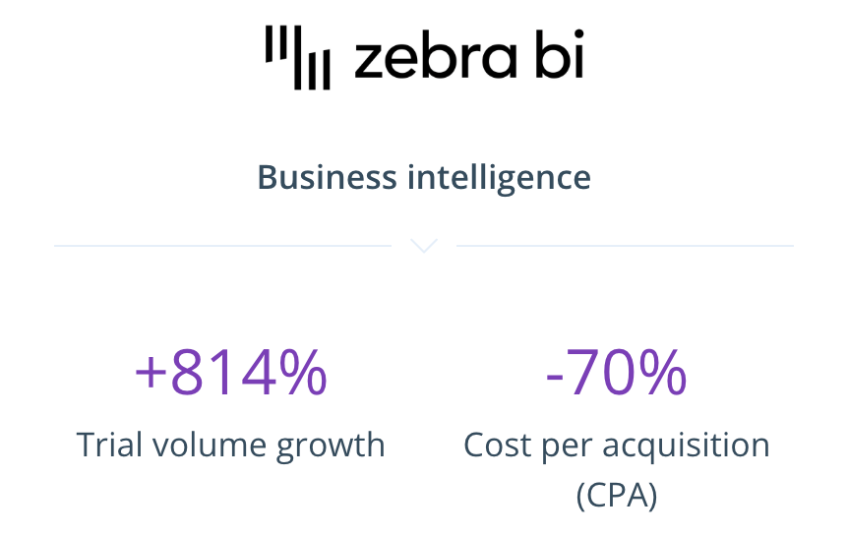Click the purple number 814
Screen dimensions: 848x536
point(220,373)
